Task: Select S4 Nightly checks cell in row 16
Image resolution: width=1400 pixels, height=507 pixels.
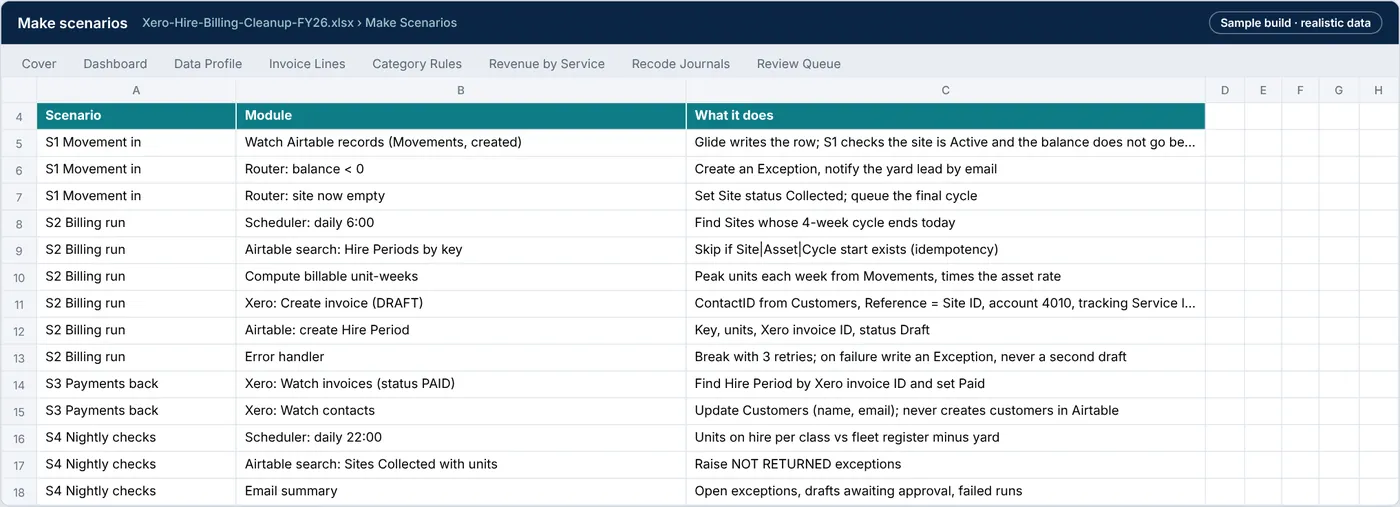Action: click(136, 437)
